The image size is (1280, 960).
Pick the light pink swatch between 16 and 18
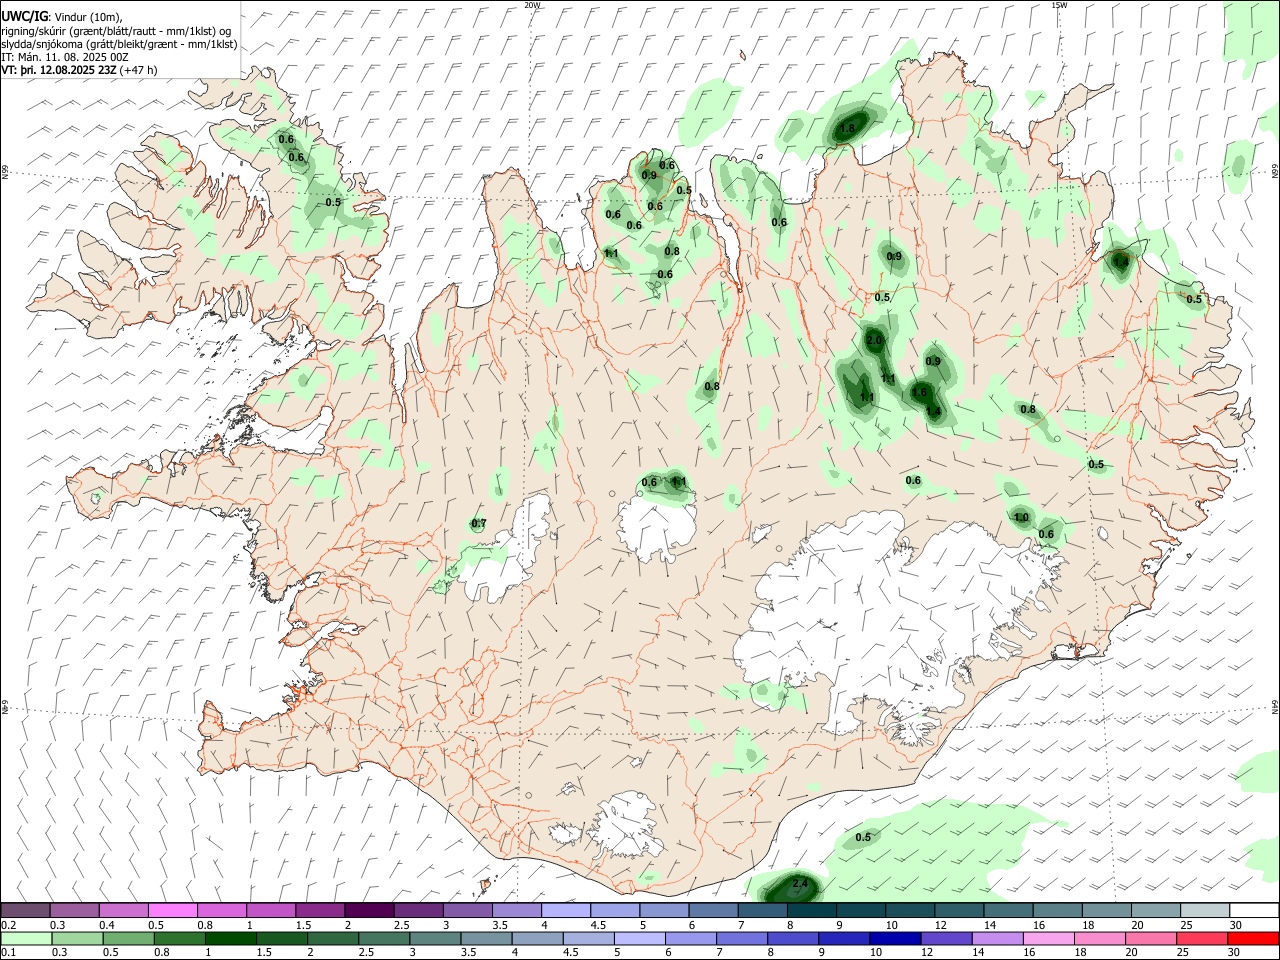(1048, 938)
